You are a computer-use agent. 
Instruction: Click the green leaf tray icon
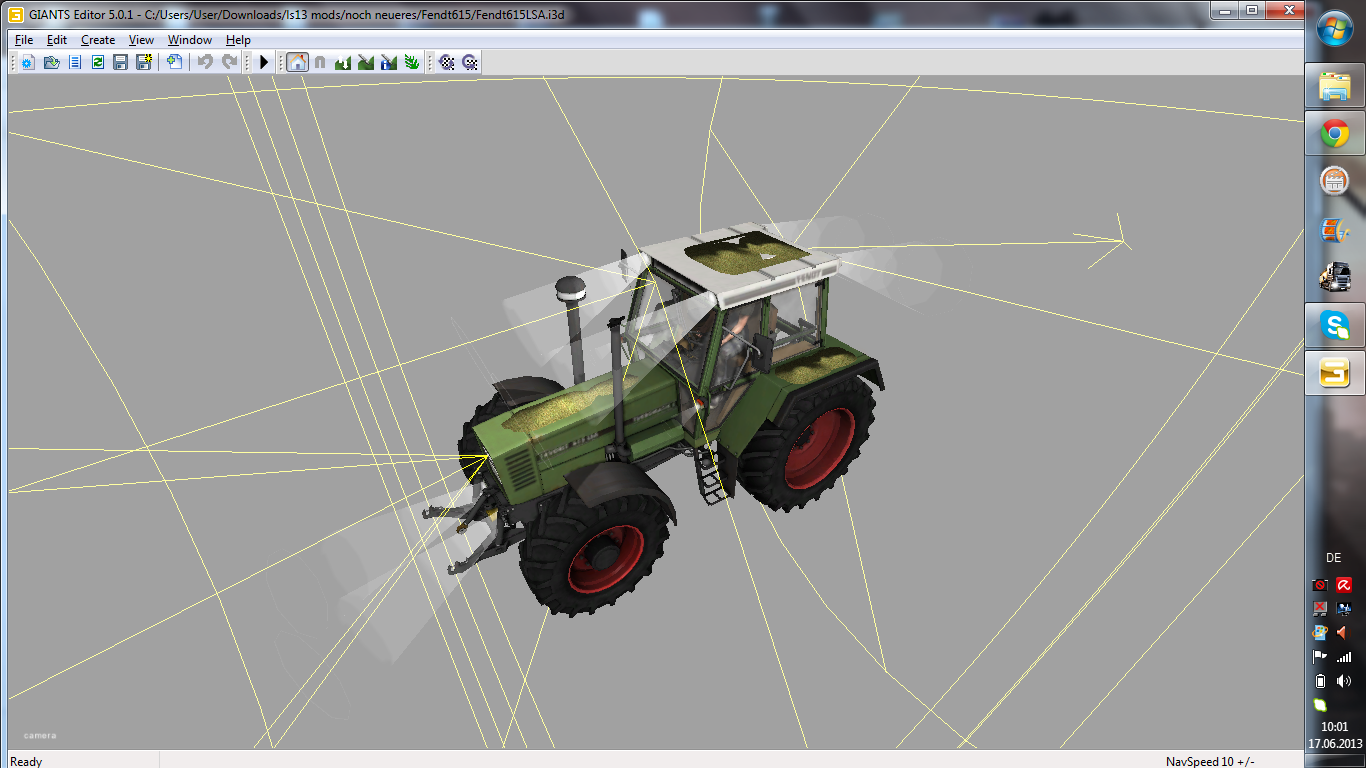[1320, 705]
